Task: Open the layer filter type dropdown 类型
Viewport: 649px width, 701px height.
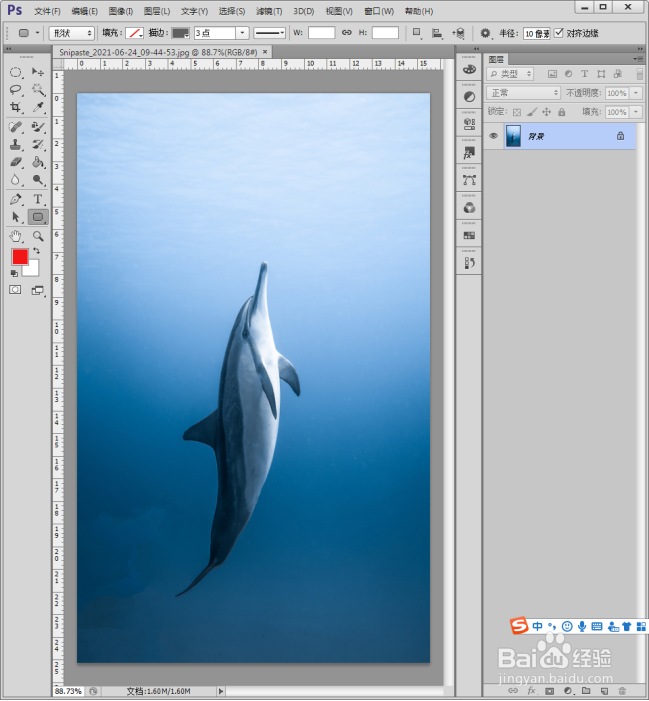Action: 510,74
